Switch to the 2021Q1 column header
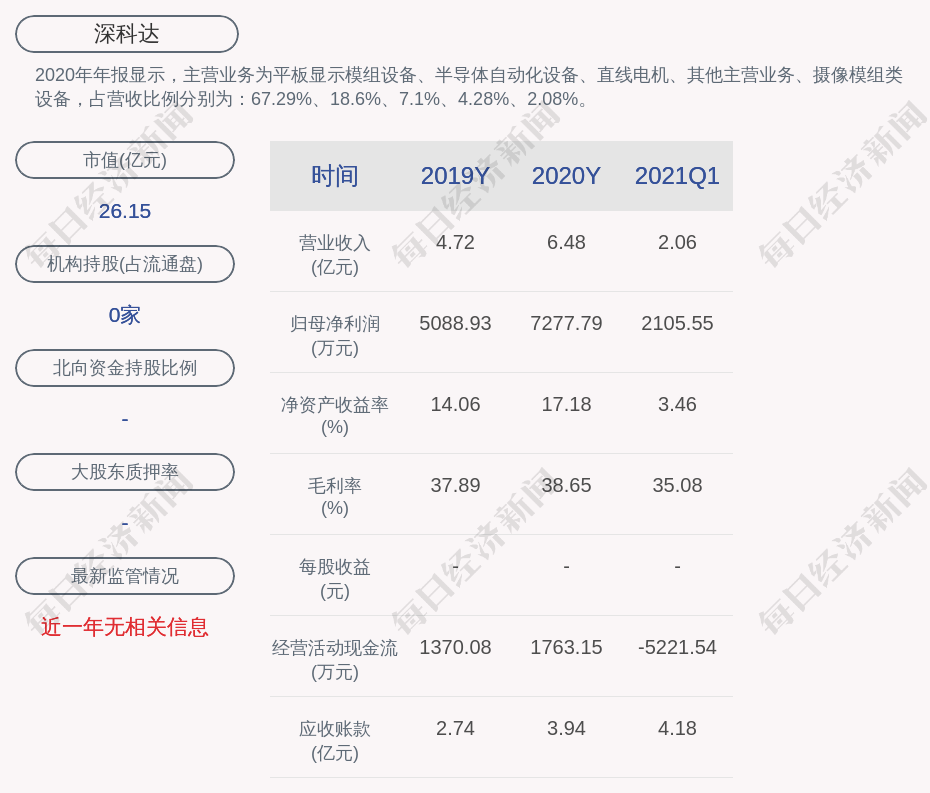The image size is (930, 793). pos(677,176)
